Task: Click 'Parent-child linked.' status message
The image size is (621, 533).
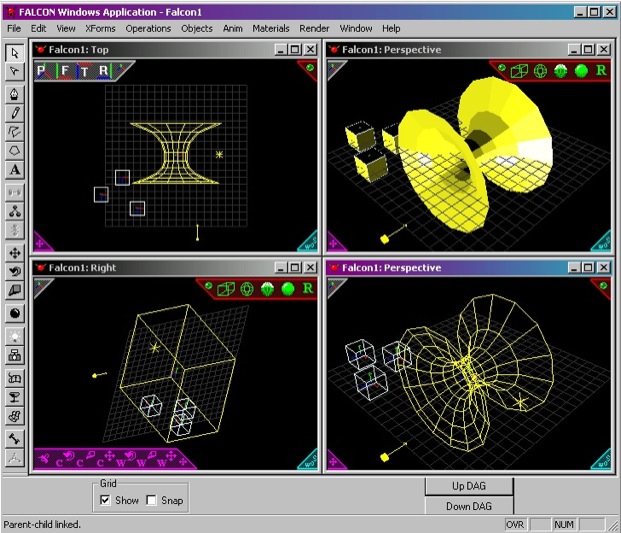Action: tap(42, 524)
